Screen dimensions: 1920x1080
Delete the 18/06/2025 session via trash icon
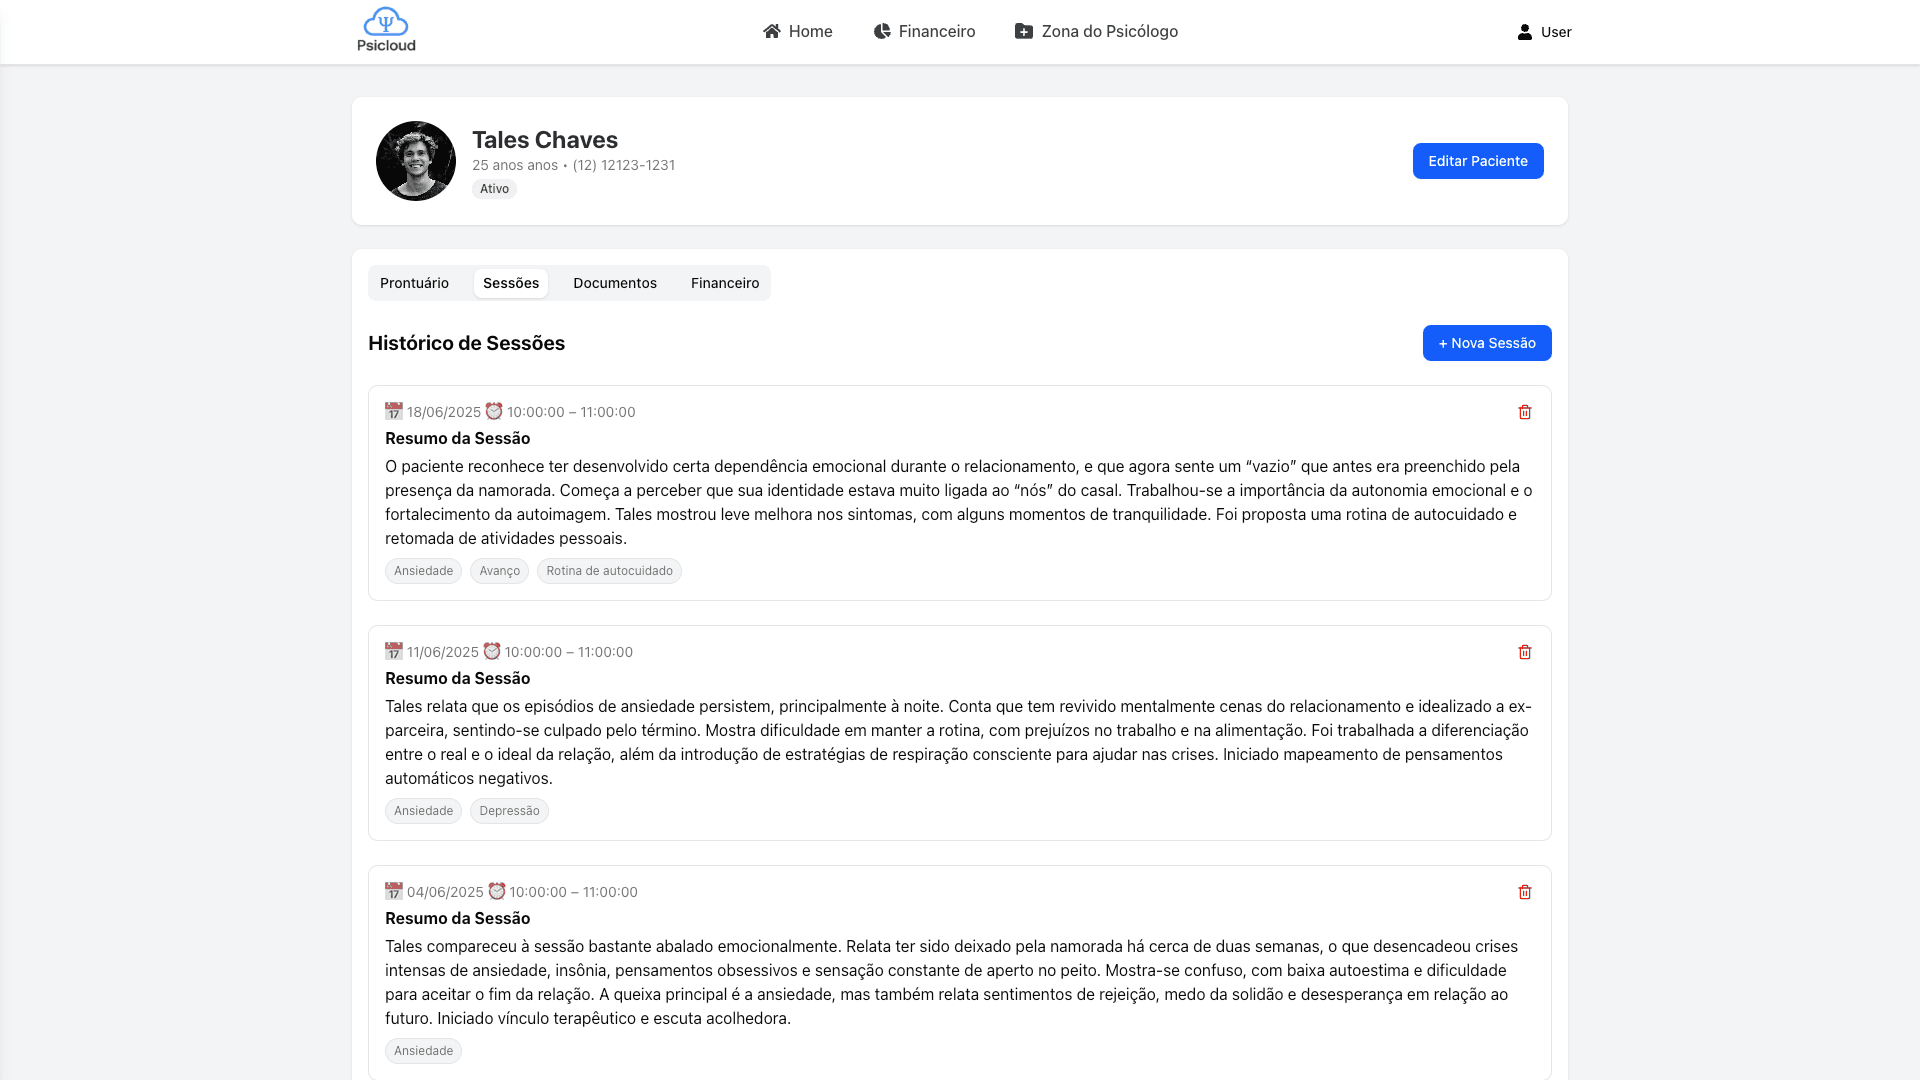click(x=1525, y=411)
